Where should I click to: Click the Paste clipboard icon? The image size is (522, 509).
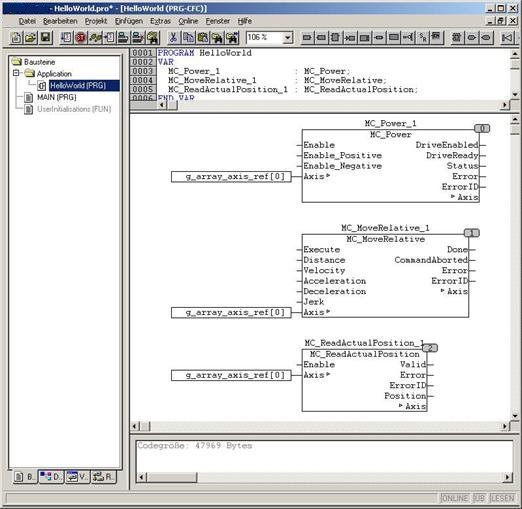pyautogui.click(x=202, y=38)
